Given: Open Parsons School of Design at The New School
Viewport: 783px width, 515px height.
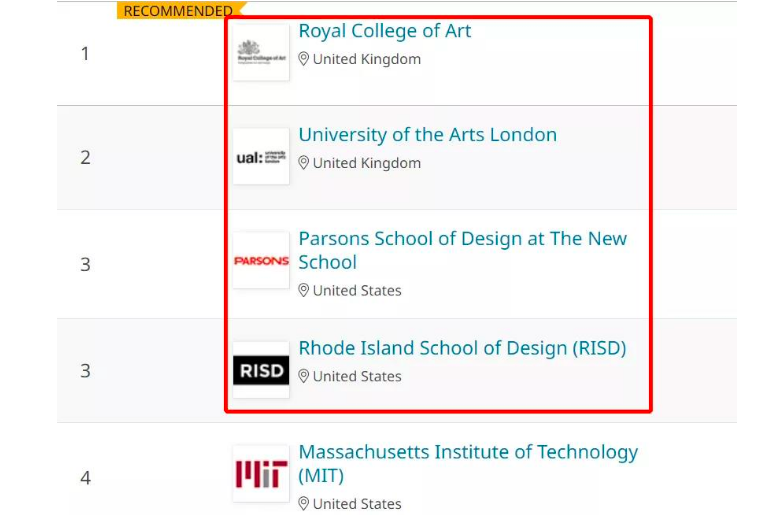Looking at the screenshot, I should pyautogui.click(x=462, y=239).
